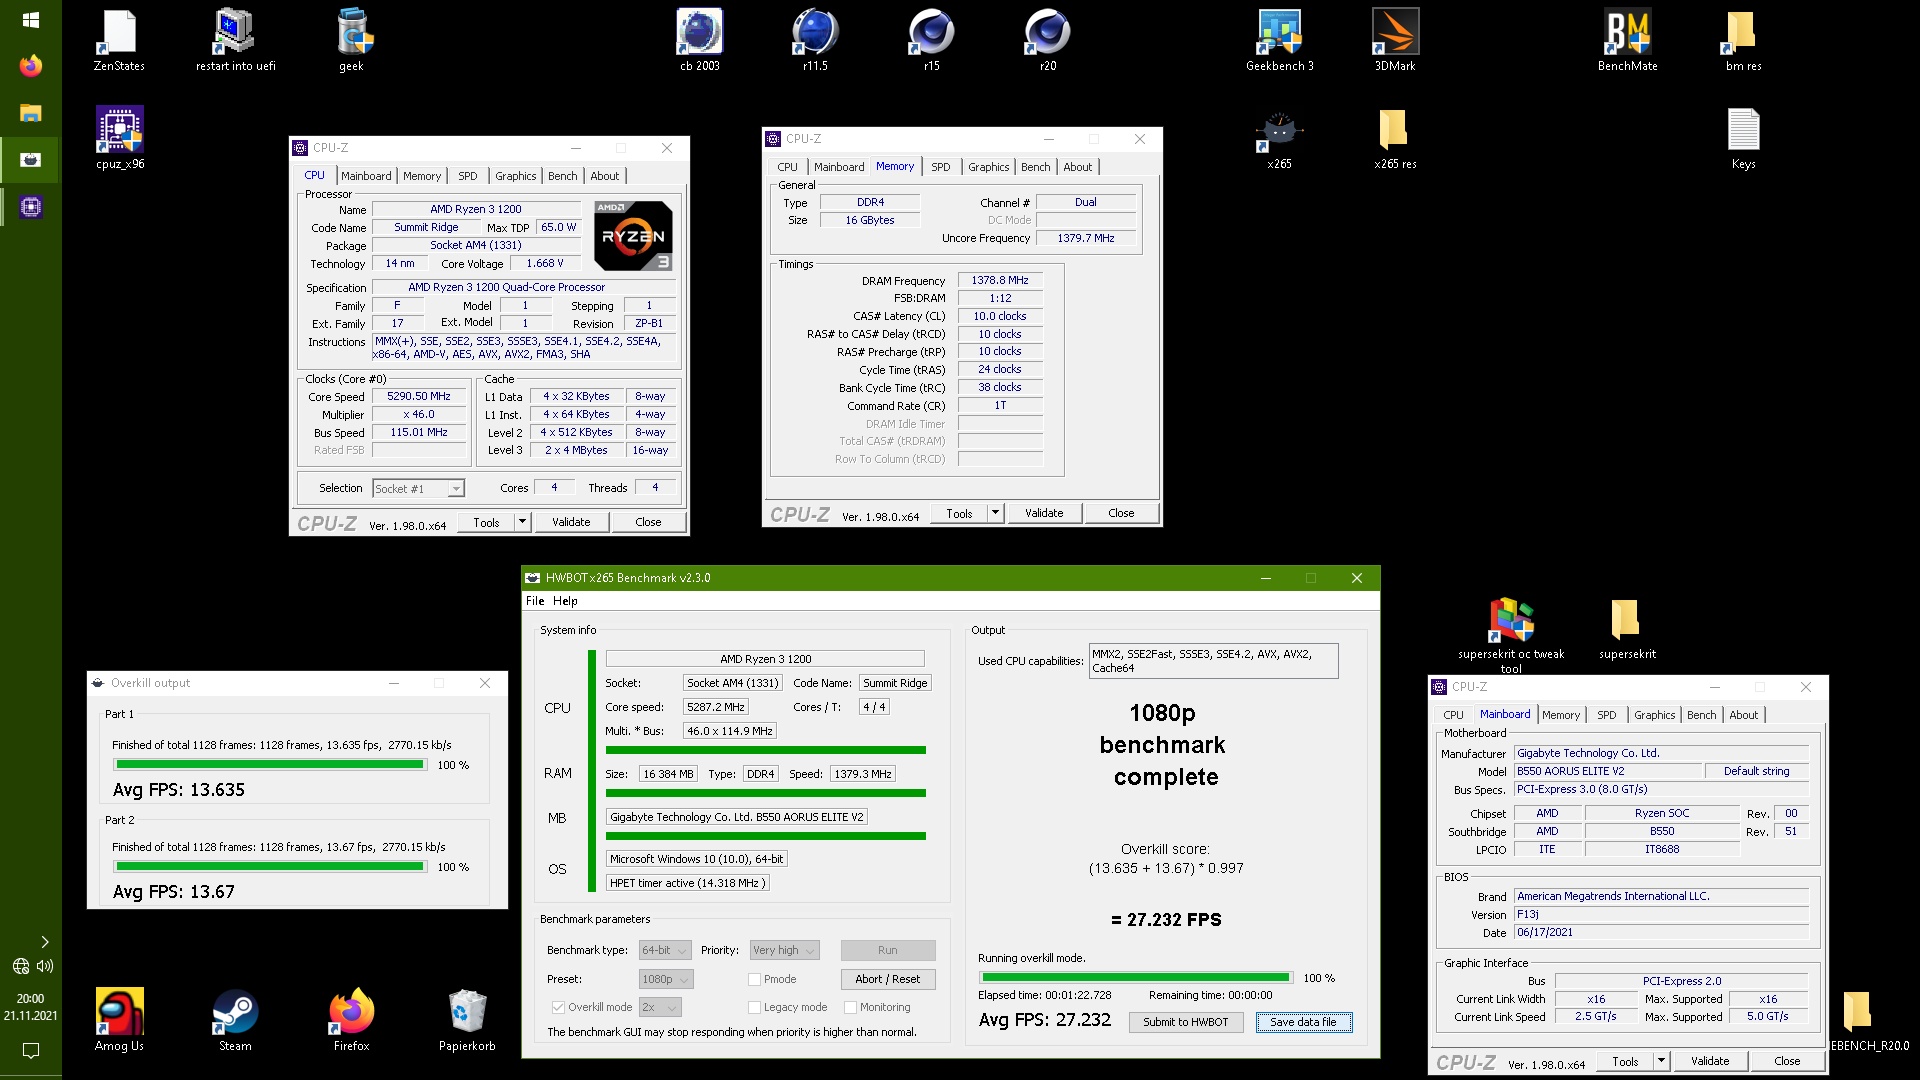
Task: Click the DRAM Frequency 1378.8 MHz field
Action: pyautogui.click(x=1000, y=280)
